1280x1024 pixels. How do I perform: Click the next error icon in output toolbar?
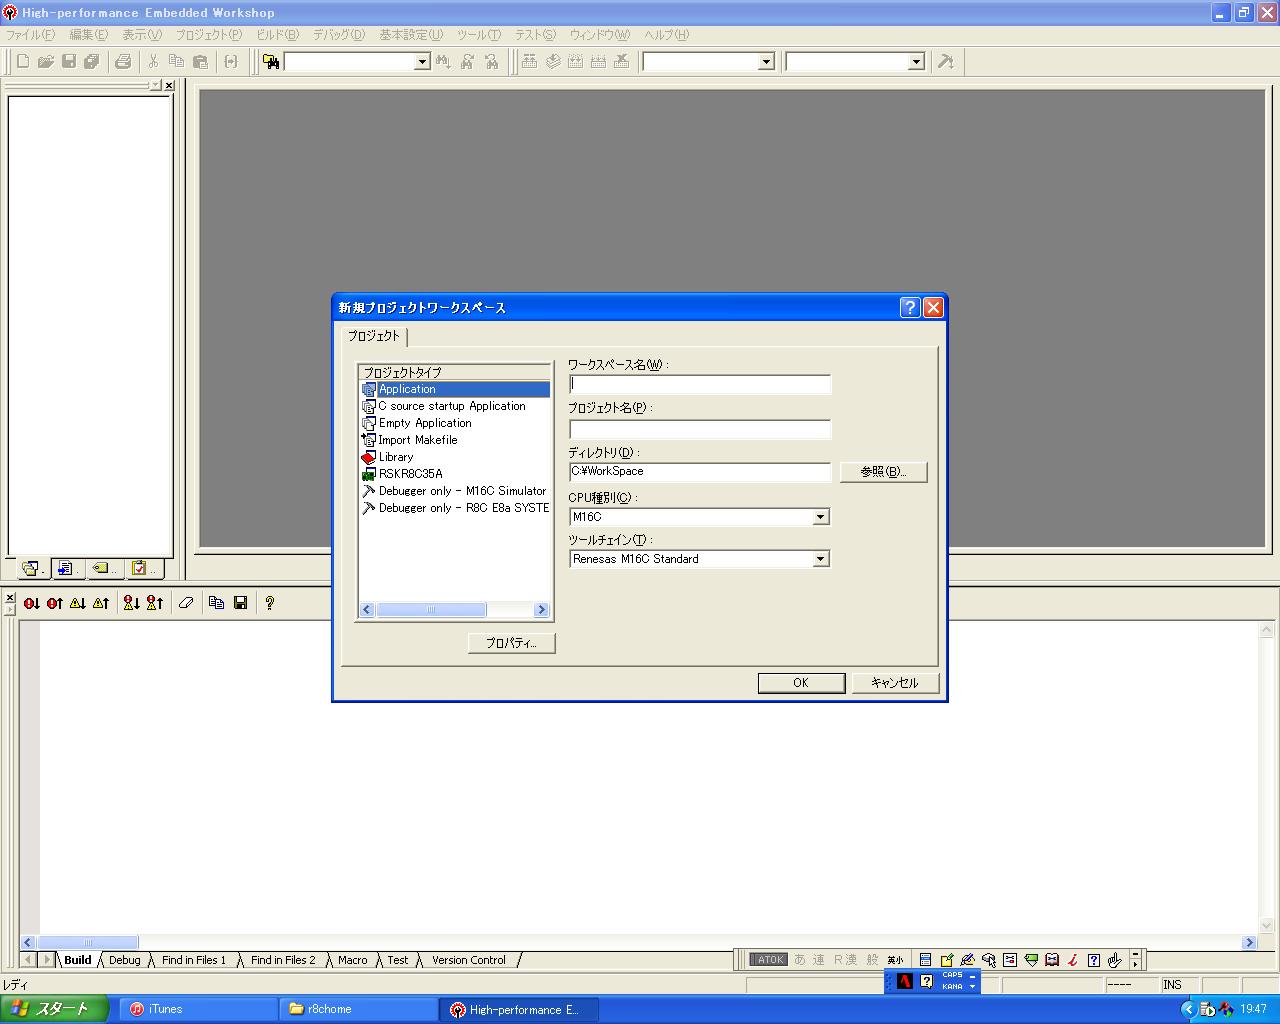[x=32, y=603]
